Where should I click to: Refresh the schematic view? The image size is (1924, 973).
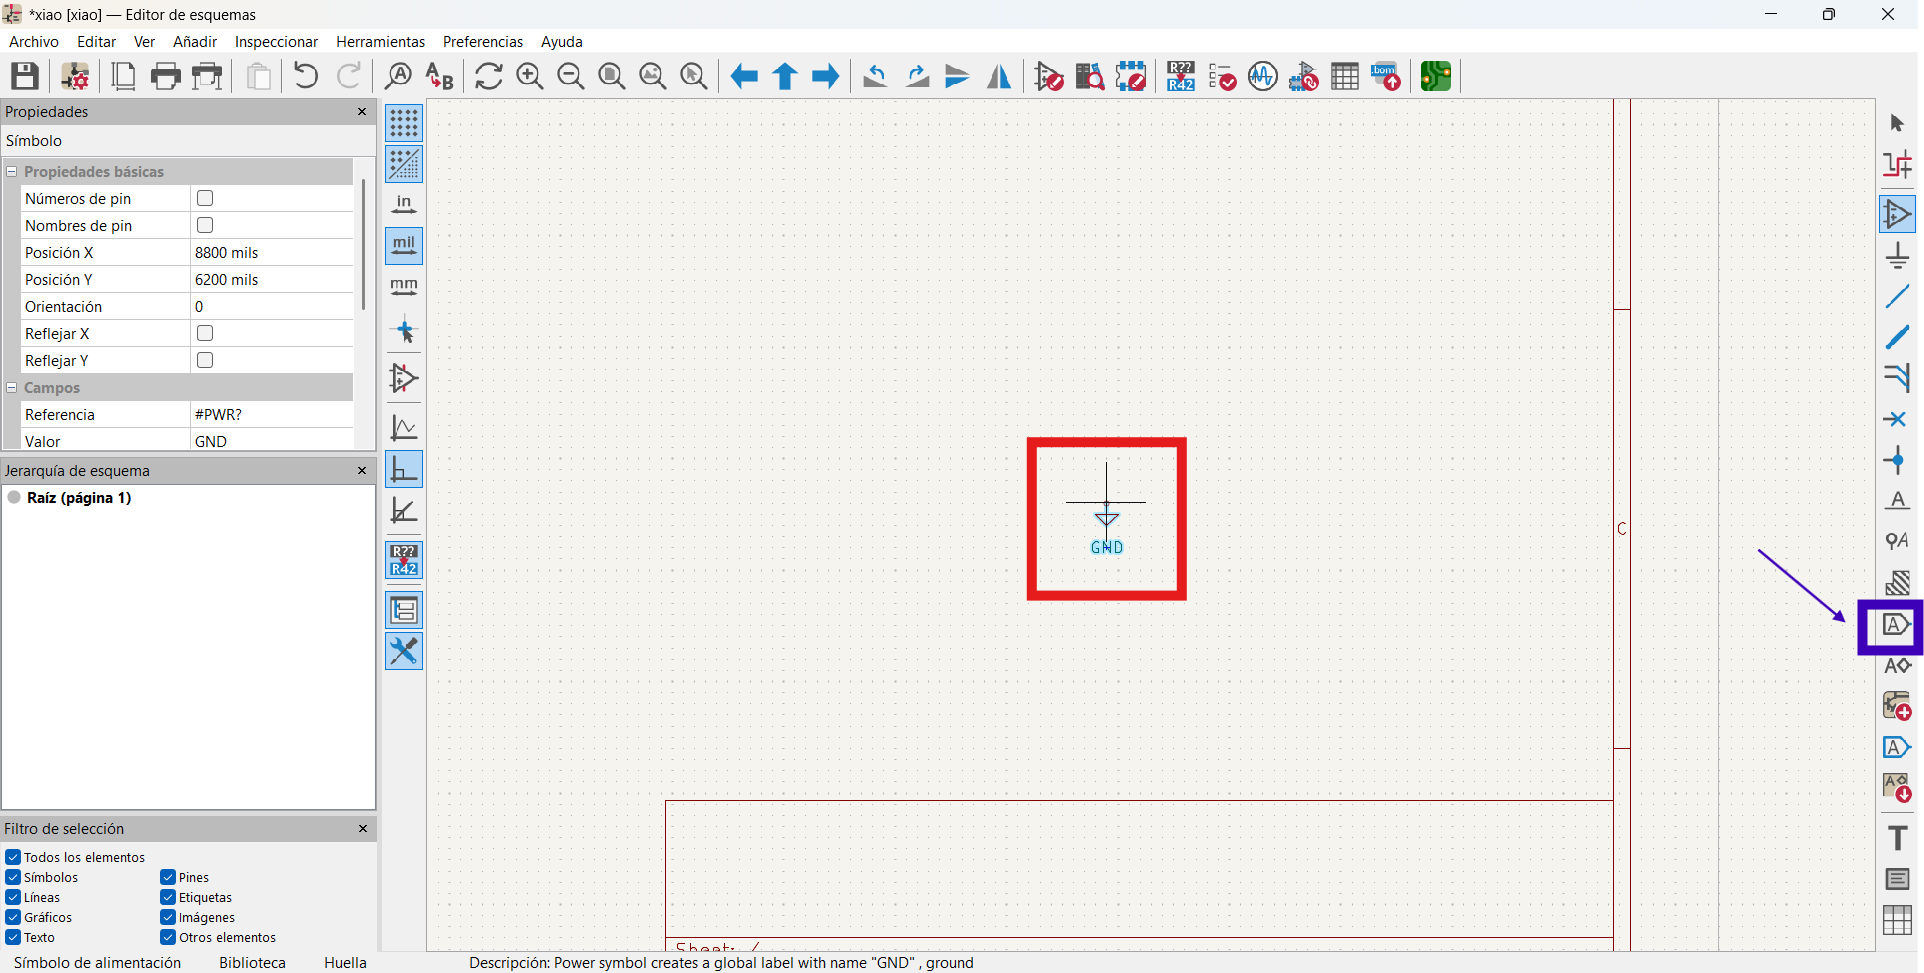[489, 76]
